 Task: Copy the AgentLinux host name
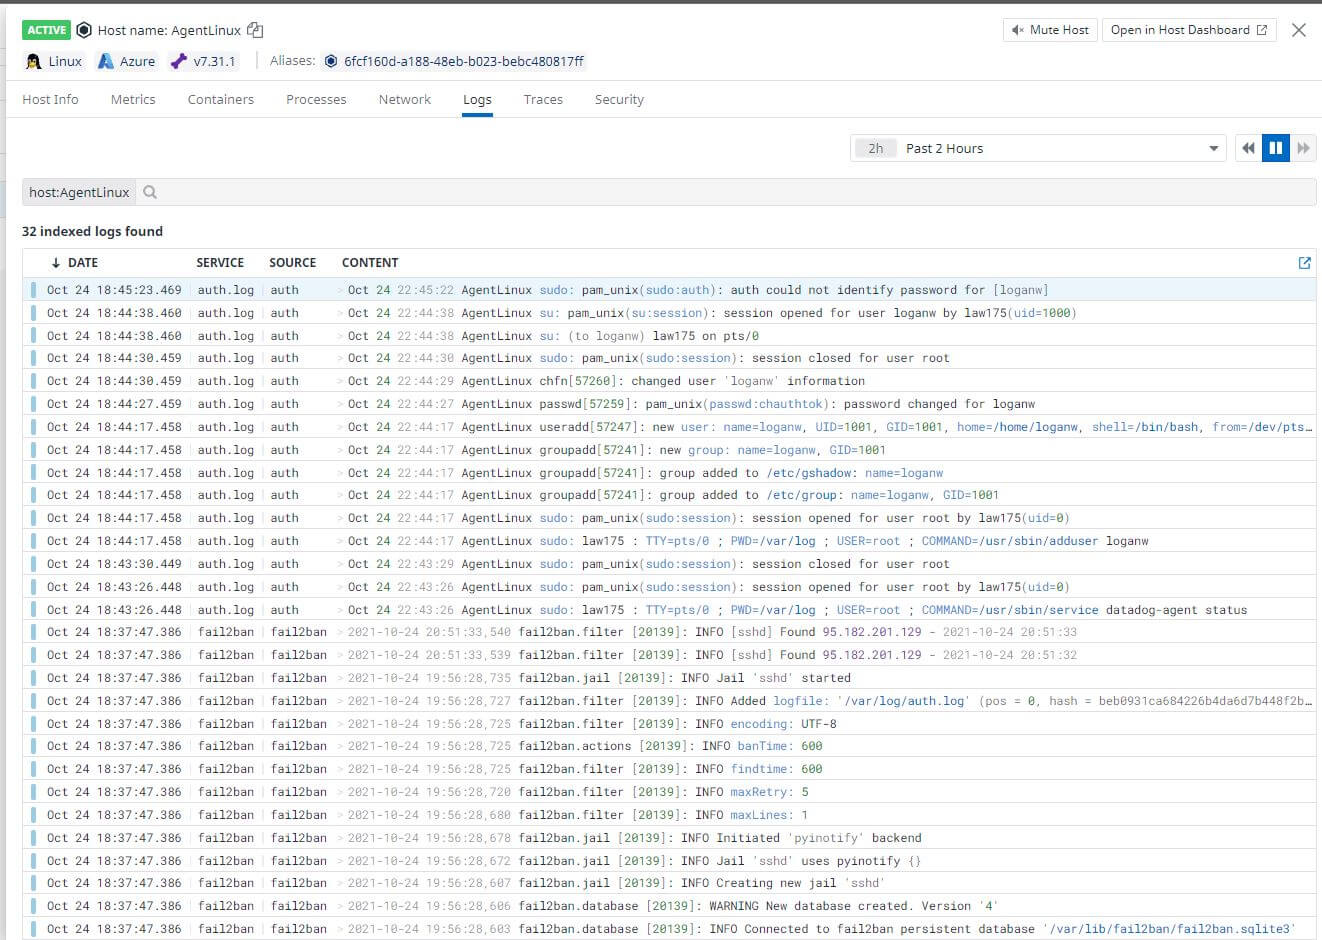coord(255,30)
